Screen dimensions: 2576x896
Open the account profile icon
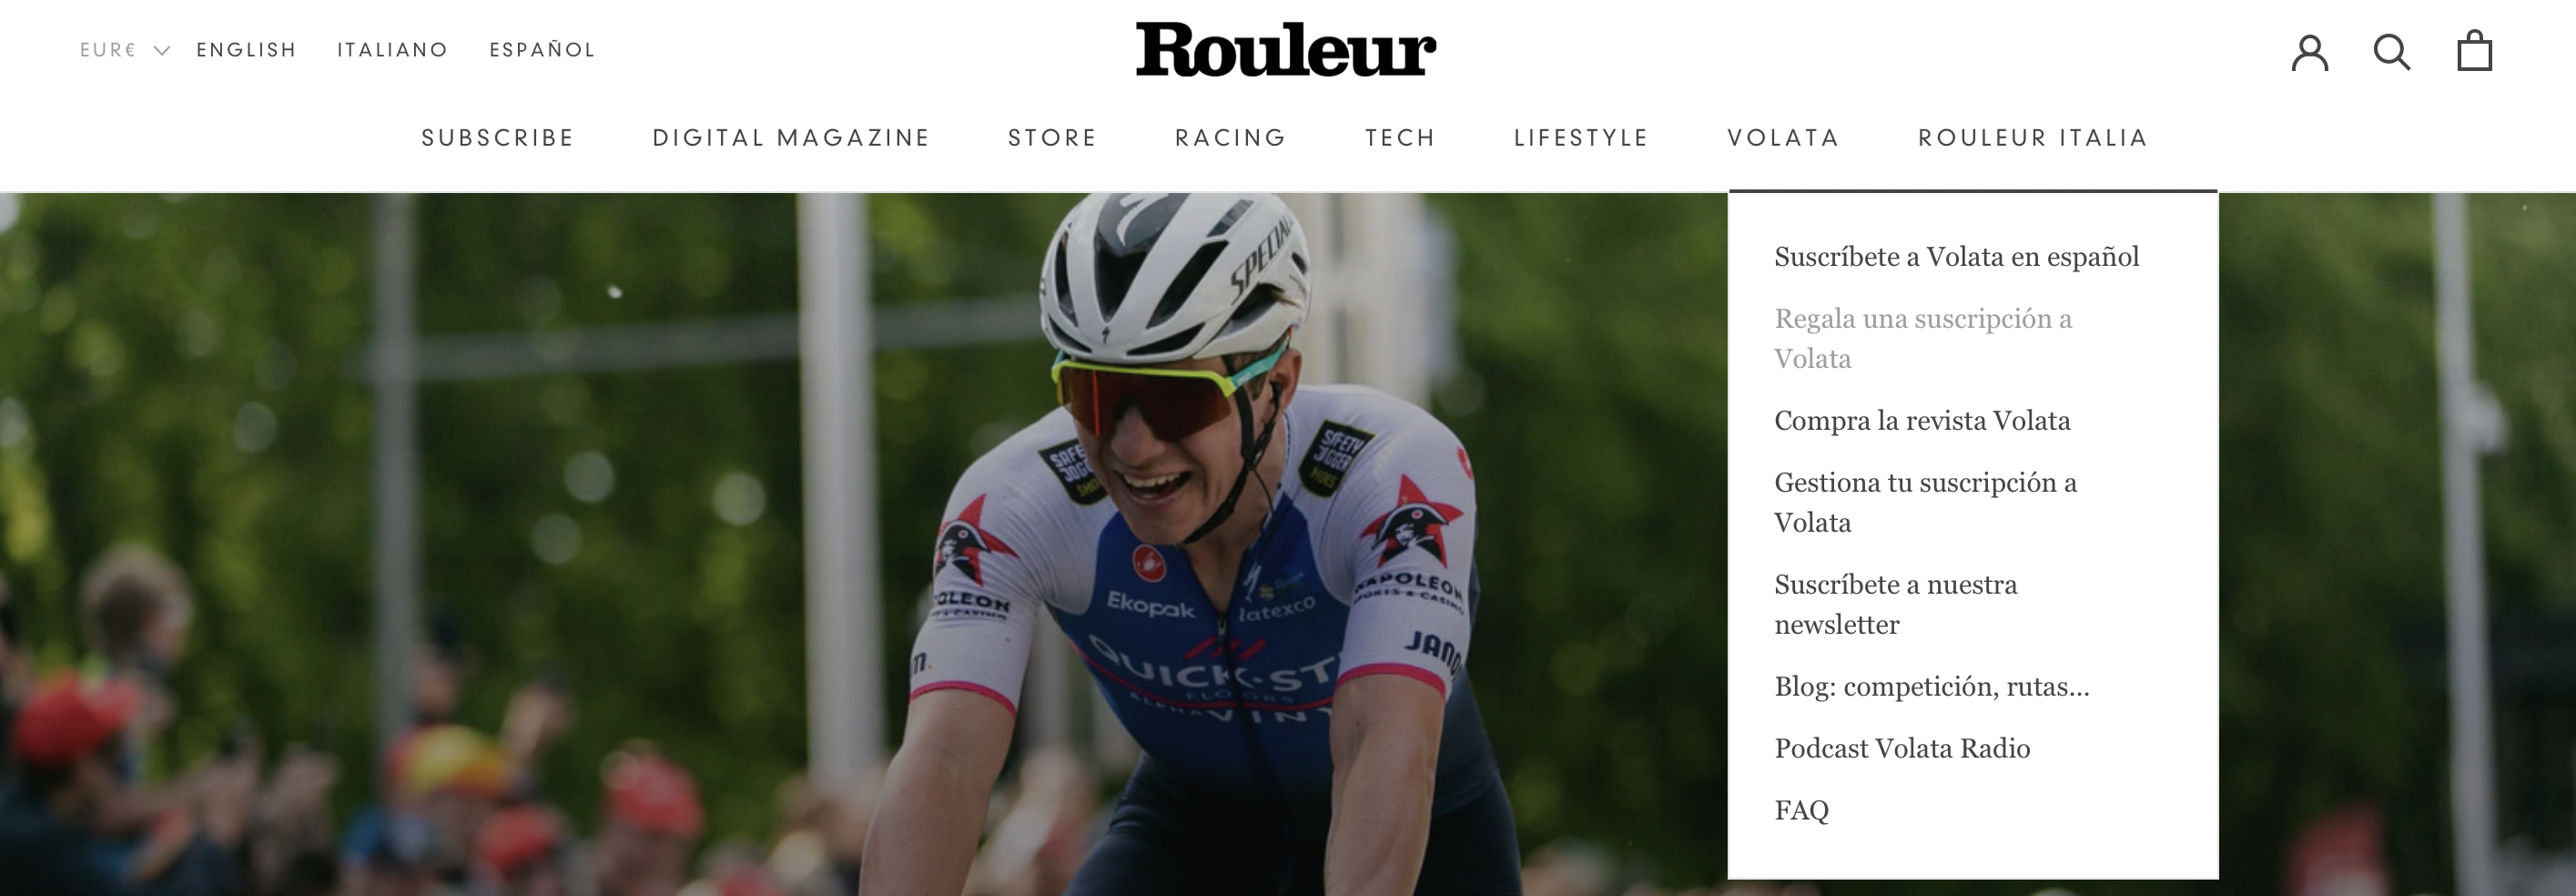pyautogui.click(x=2310, y=51)
